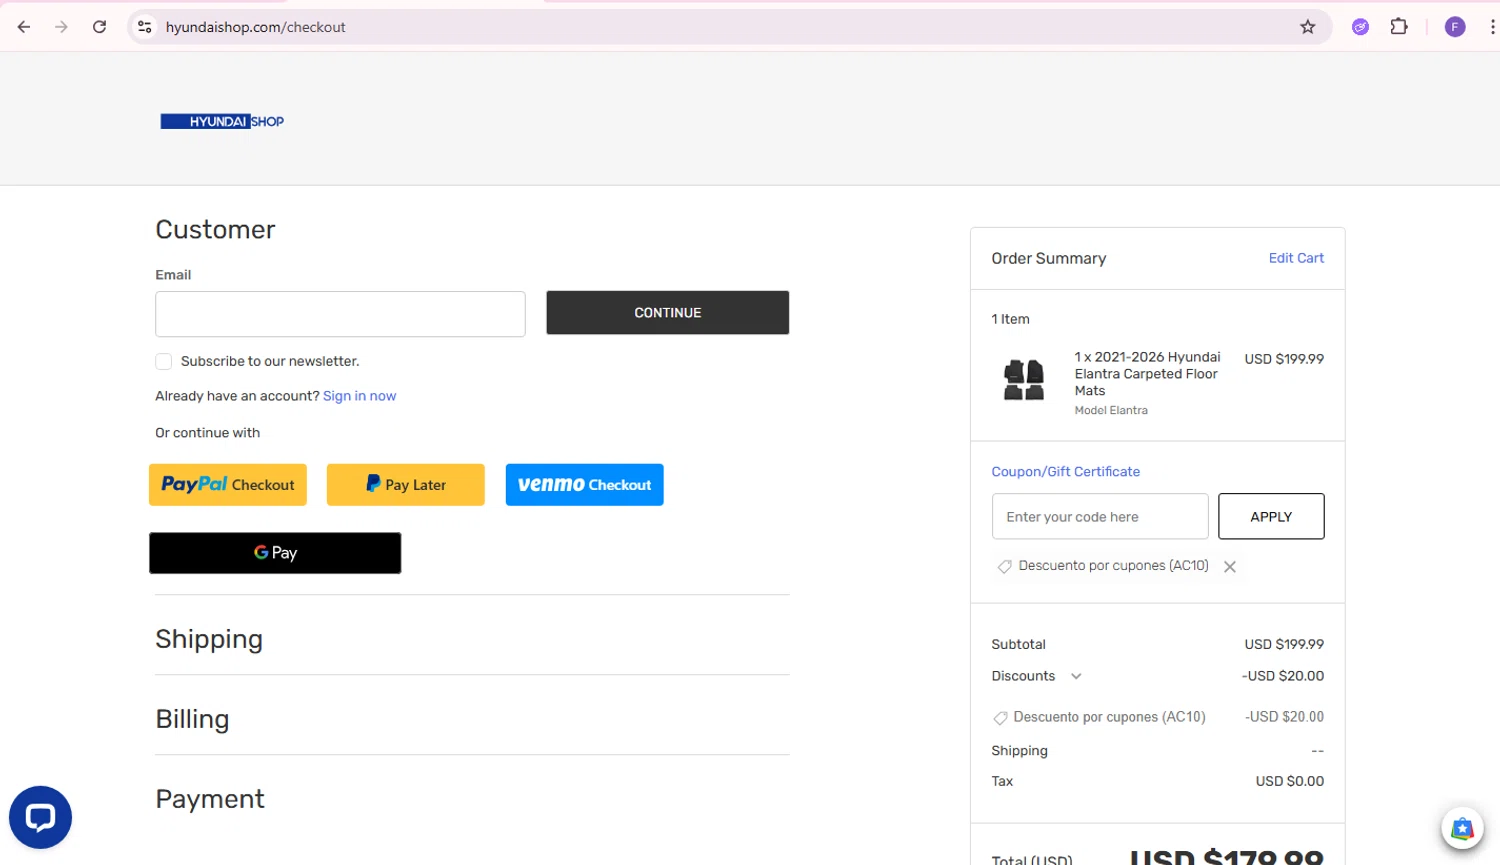Viewport: 1500px width, 865px height.
Task: Click the floor mats product thumbnail
Action: click(1023, 380)
